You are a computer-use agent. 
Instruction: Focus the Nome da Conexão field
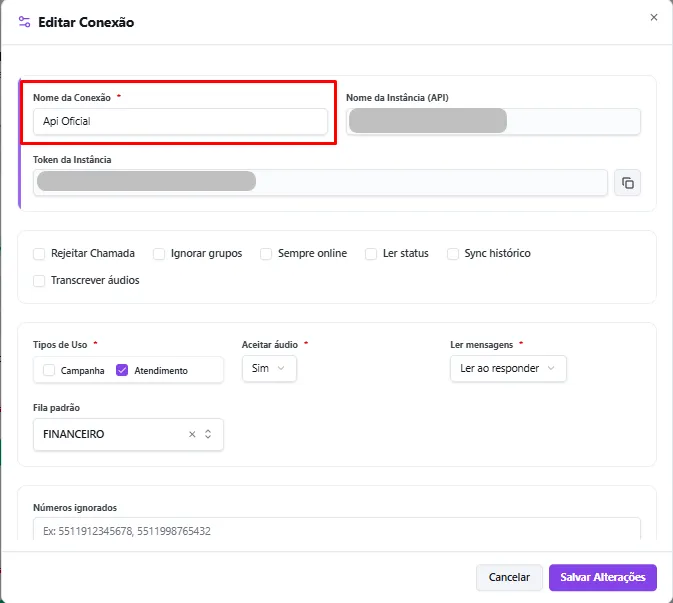(180, 121)
